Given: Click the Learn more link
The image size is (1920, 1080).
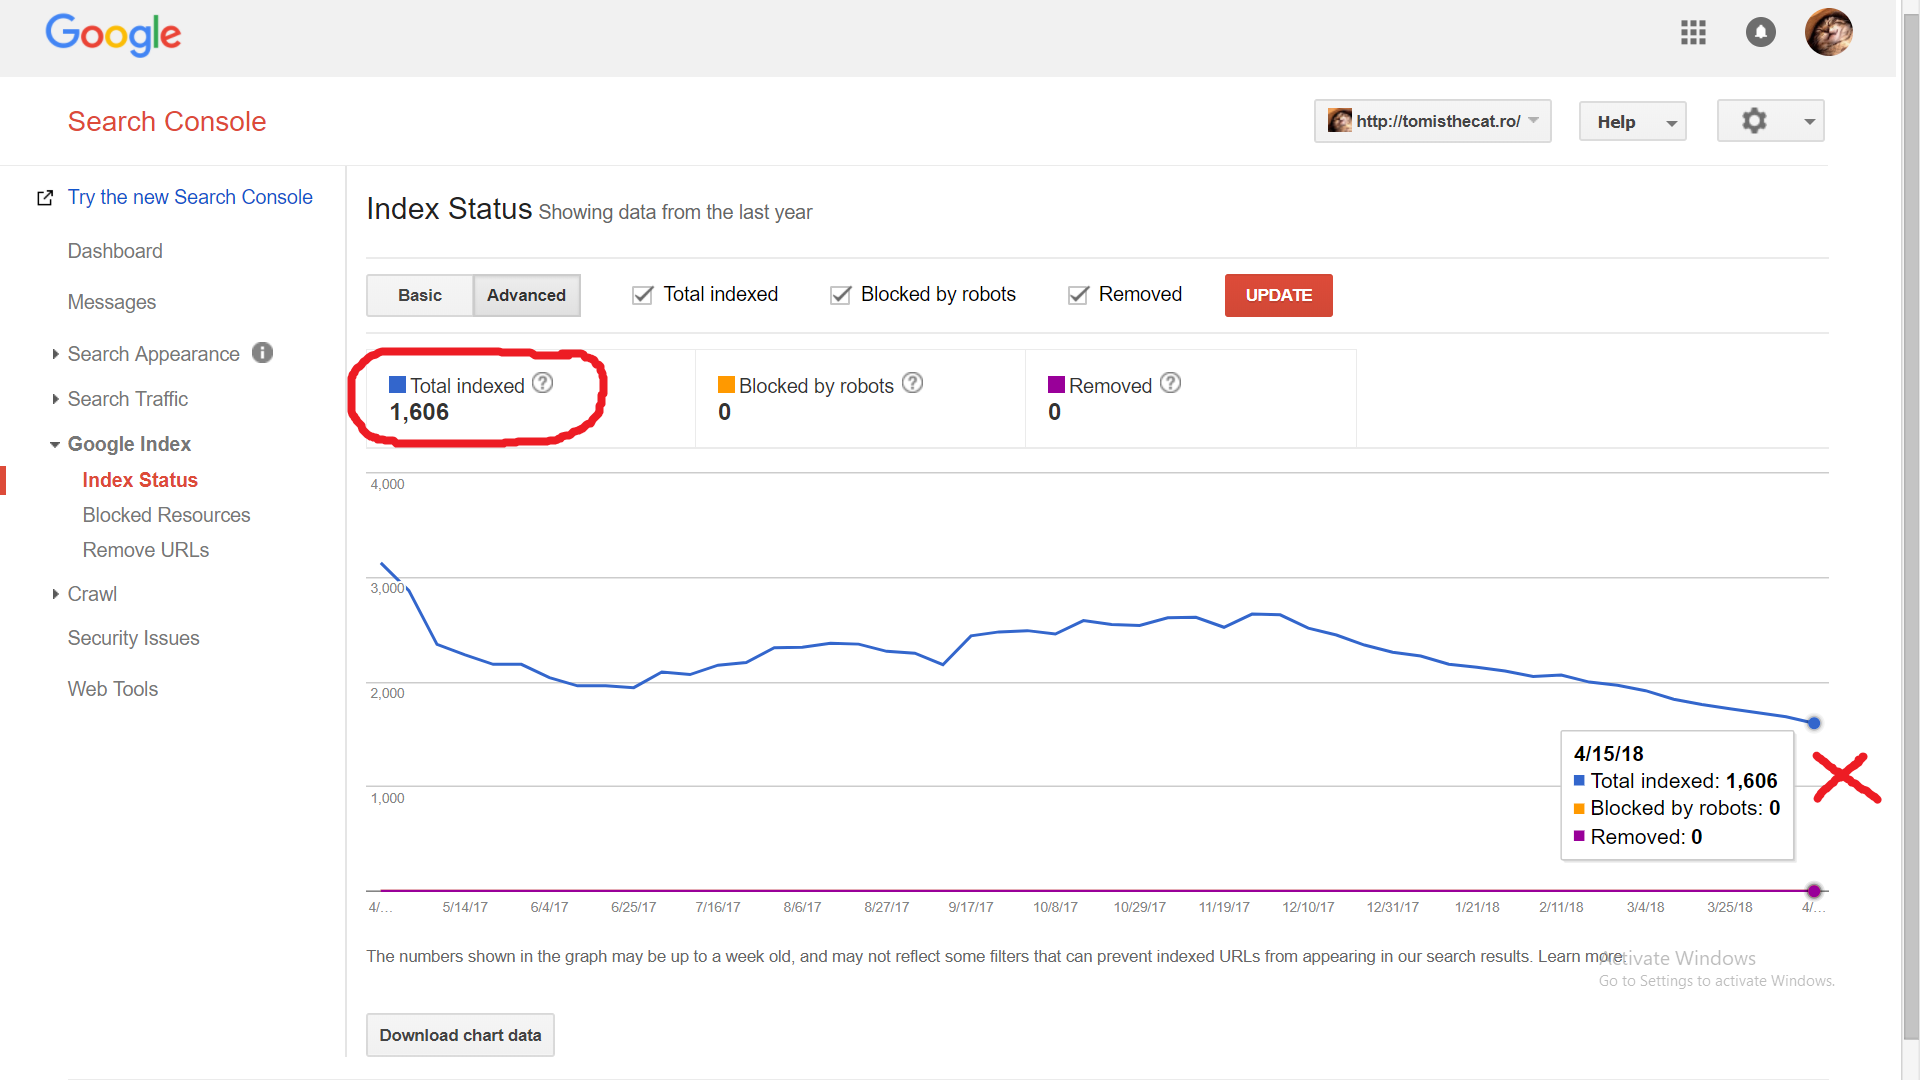Looking at the screenshot, I should click(x=1580, y=956).
